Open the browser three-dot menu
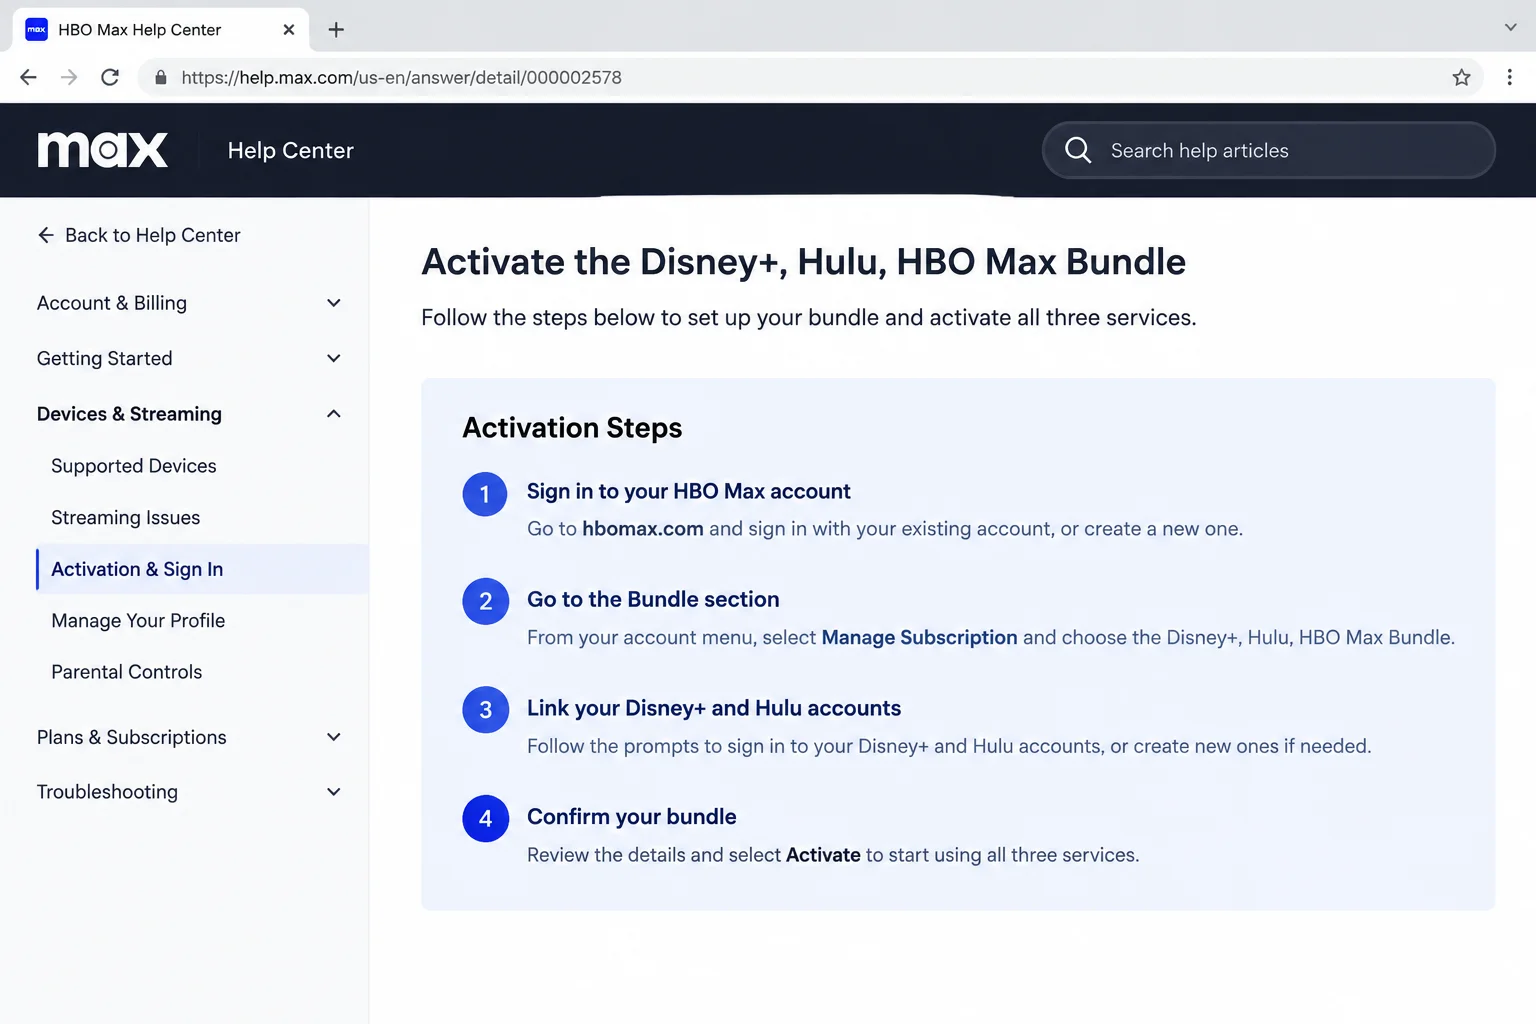Viewport: 1536px width, 1024px height. click(x=1509, y=77)
